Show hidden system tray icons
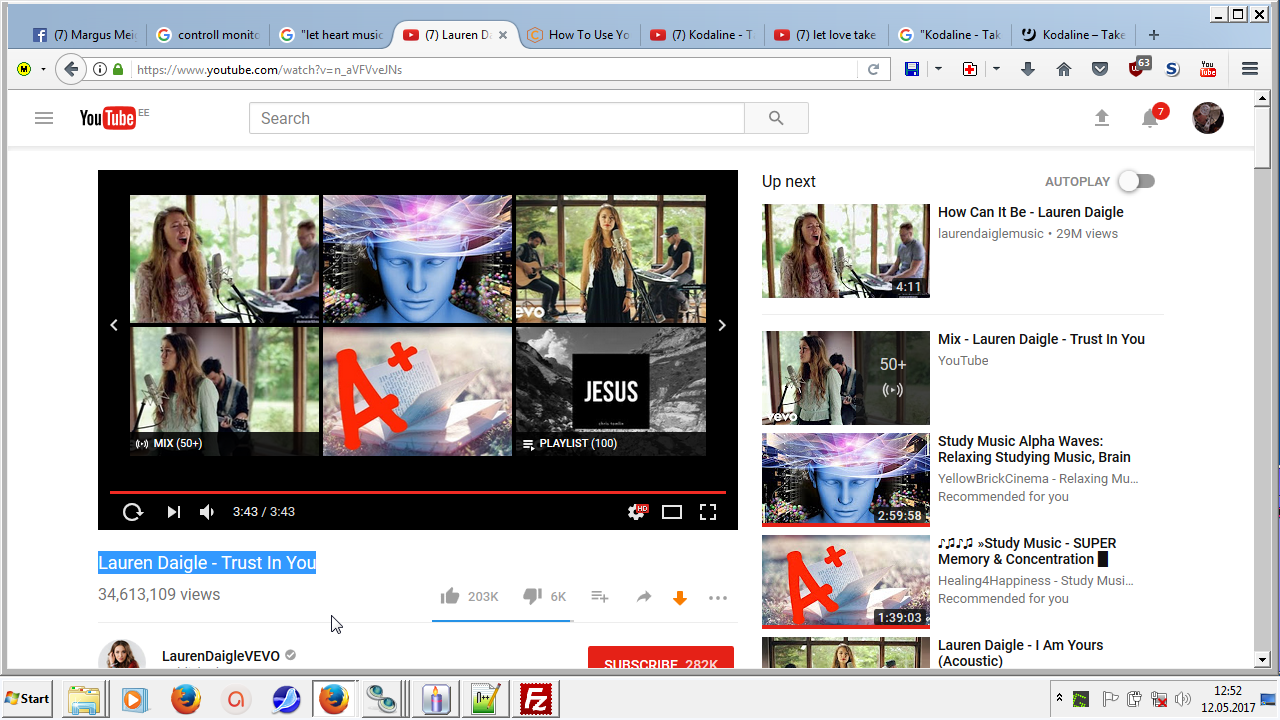The image size is (1280, 720). click(x=1059, y=698)
